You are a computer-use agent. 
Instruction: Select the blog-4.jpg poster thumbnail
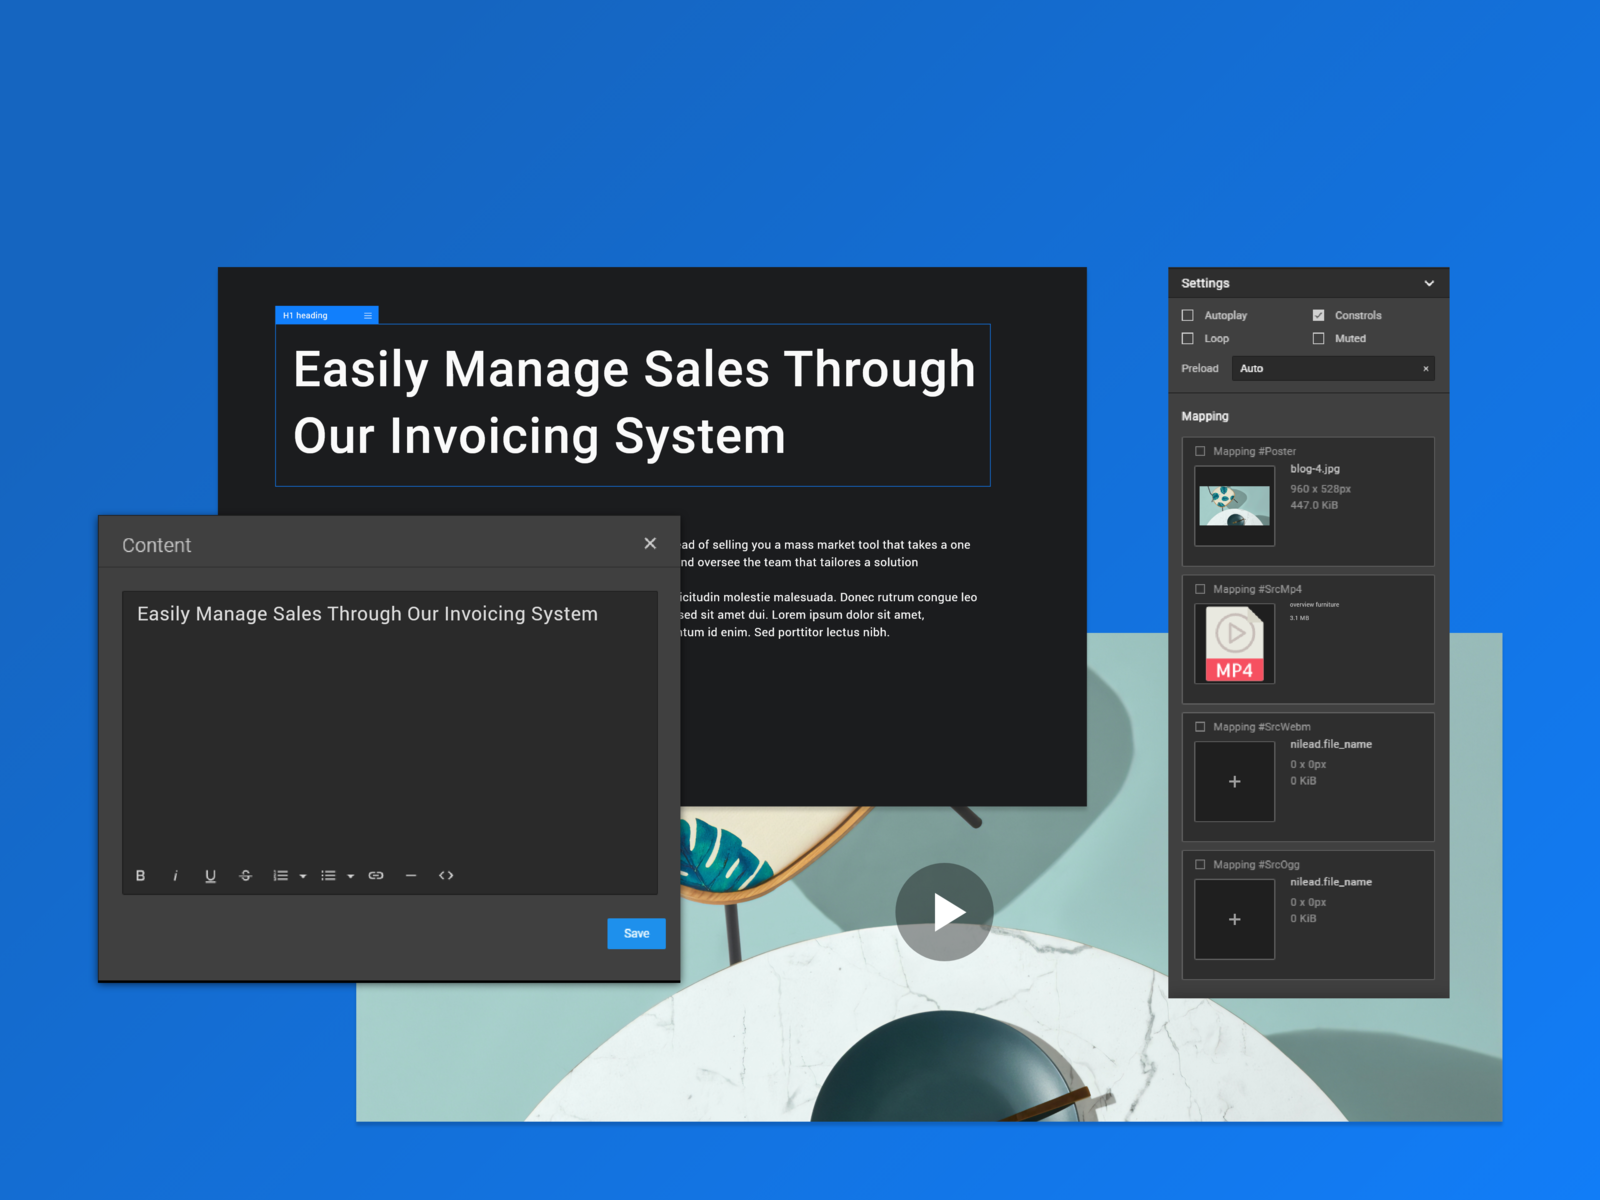point(1235,506)
